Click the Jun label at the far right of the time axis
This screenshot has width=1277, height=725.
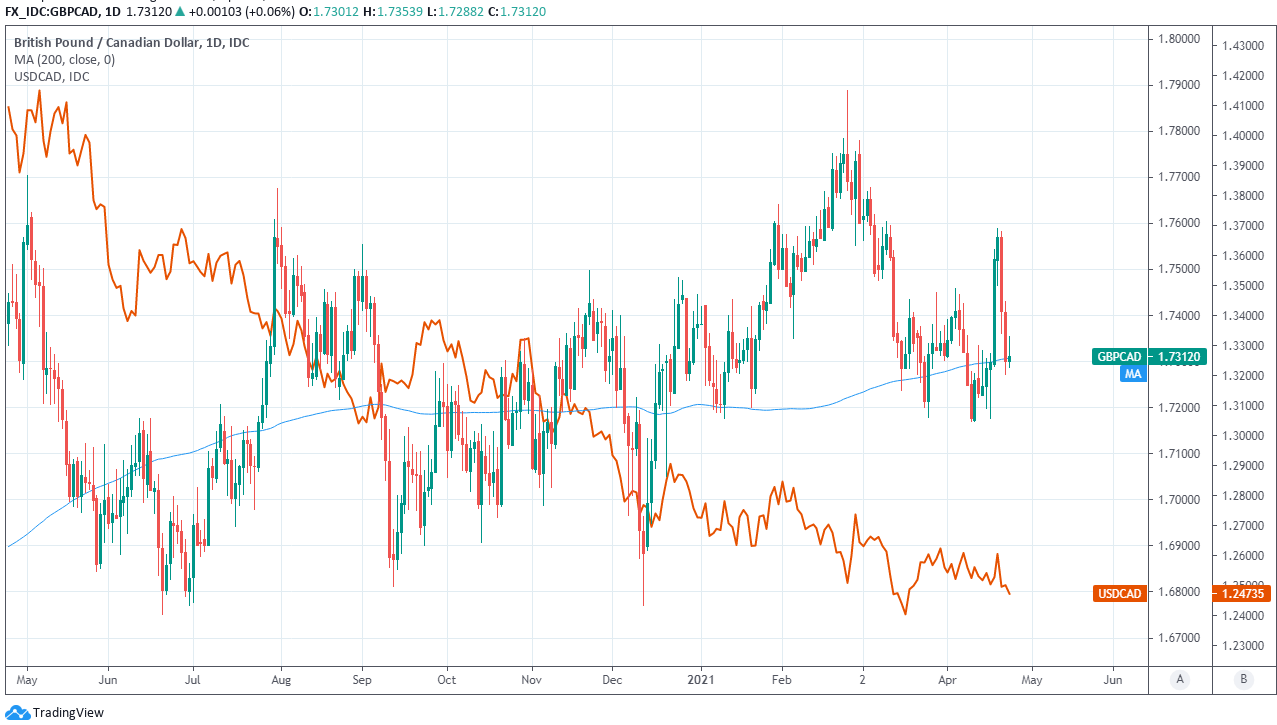pos(1112,680)
